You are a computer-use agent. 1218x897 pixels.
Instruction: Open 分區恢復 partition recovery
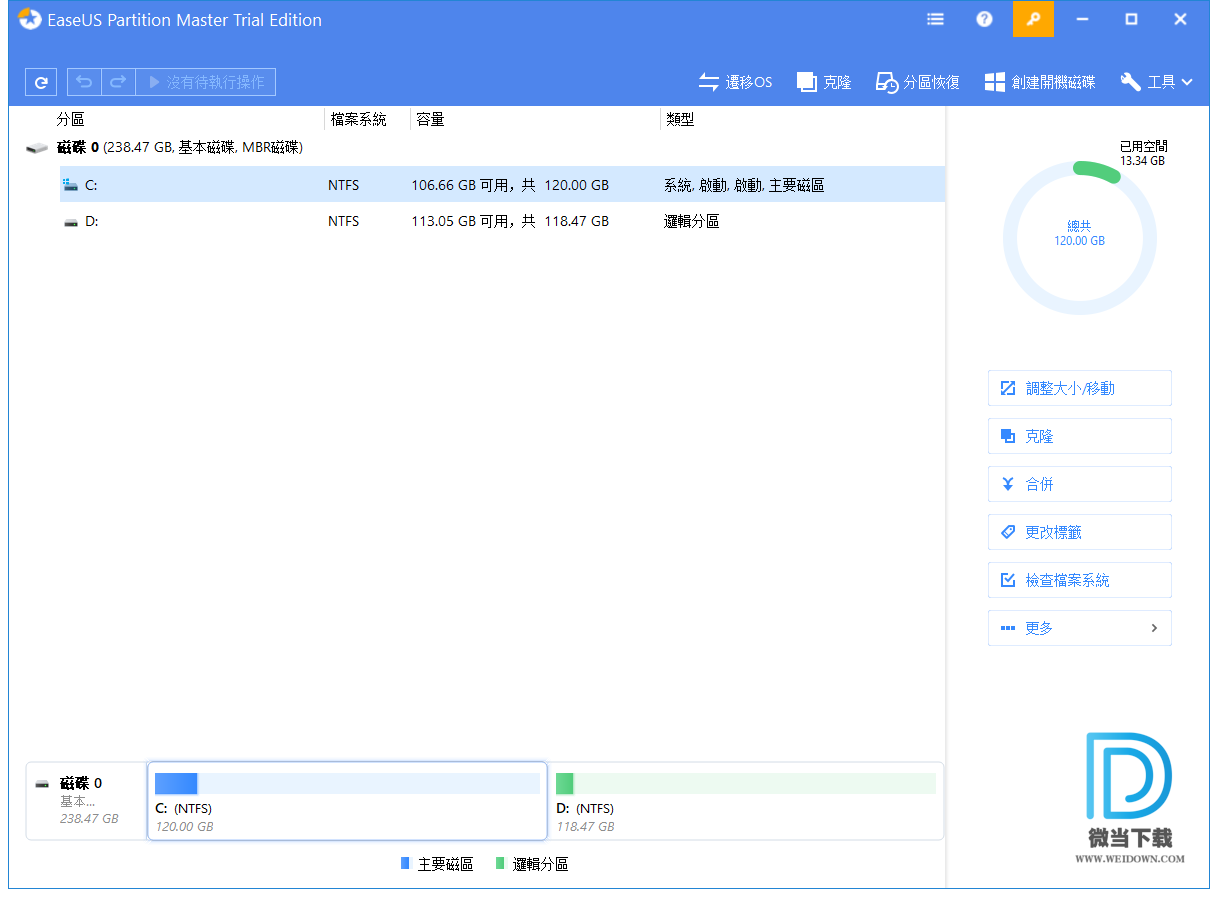point(917,82)
